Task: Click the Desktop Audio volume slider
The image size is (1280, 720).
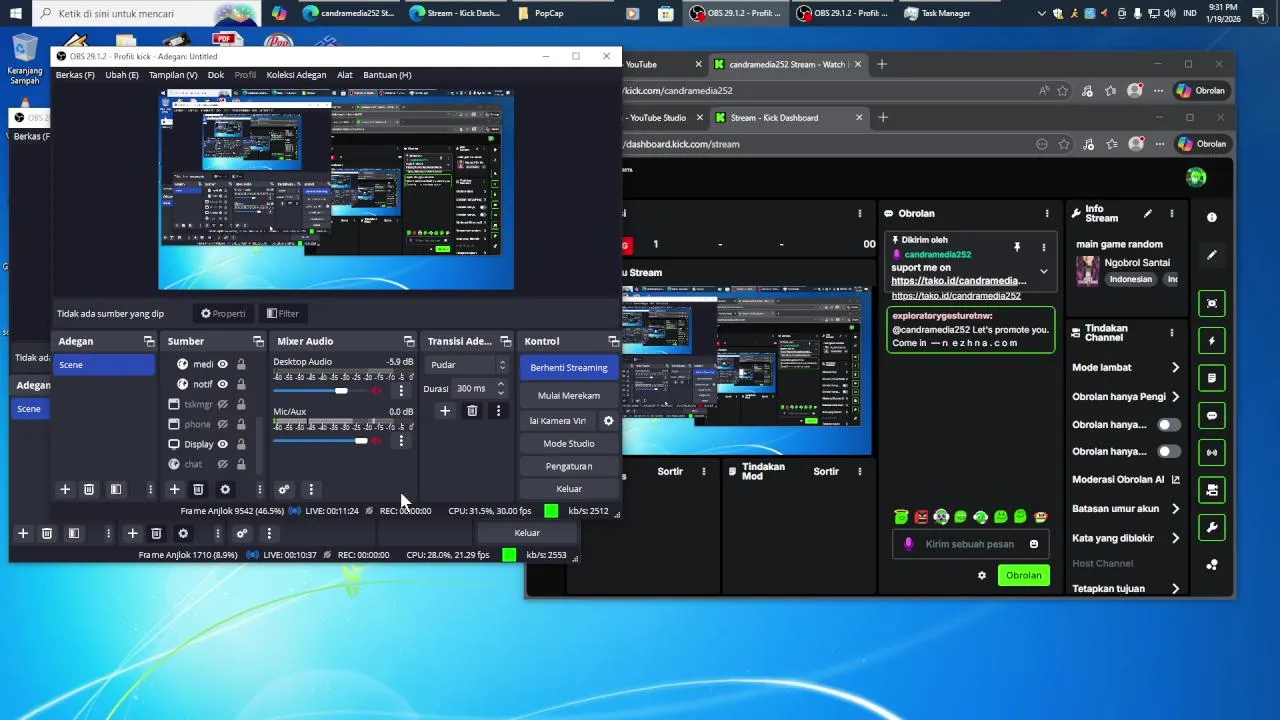Action: pos(320,391)
